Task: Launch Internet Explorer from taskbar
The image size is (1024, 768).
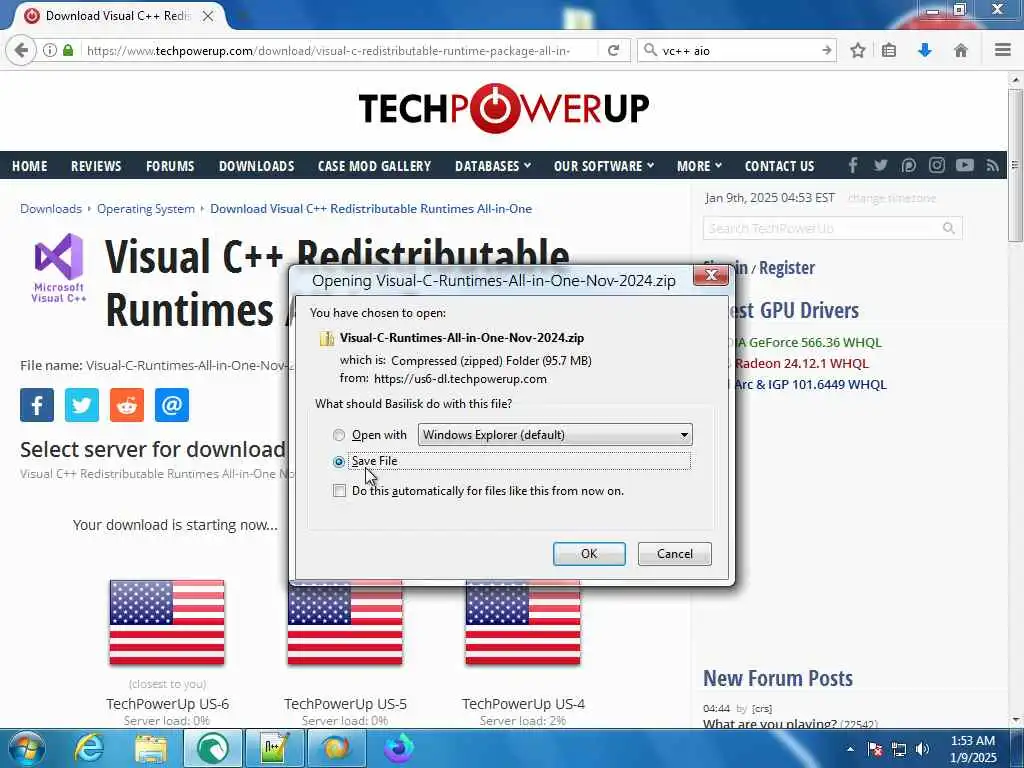Action: click(89, 748)
